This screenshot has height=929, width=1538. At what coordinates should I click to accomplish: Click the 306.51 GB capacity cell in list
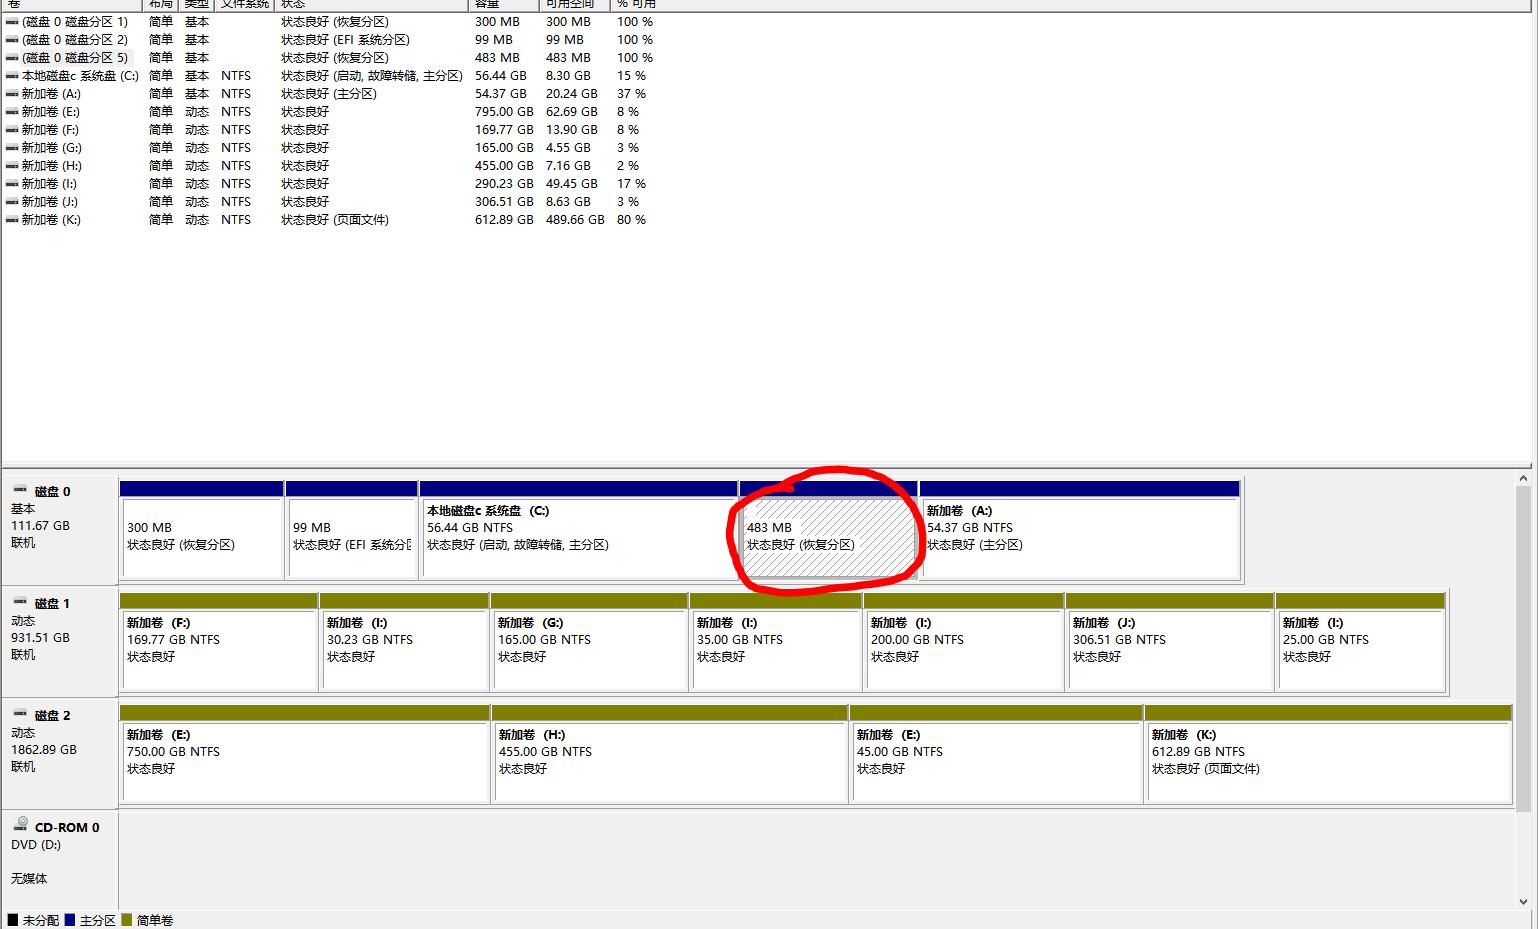(x=504, y=201)
